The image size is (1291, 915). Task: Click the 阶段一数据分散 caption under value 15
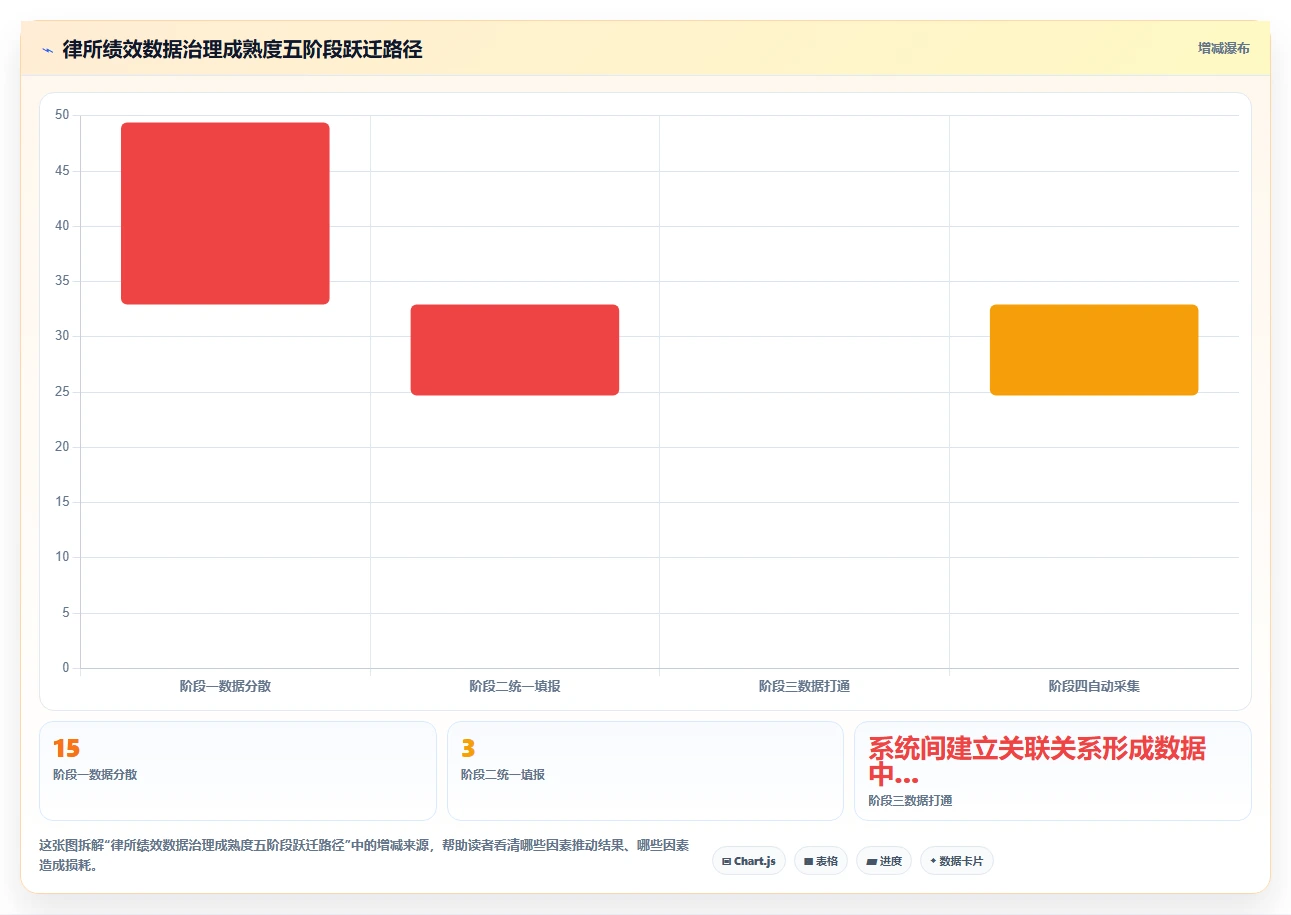click(95, 775)
